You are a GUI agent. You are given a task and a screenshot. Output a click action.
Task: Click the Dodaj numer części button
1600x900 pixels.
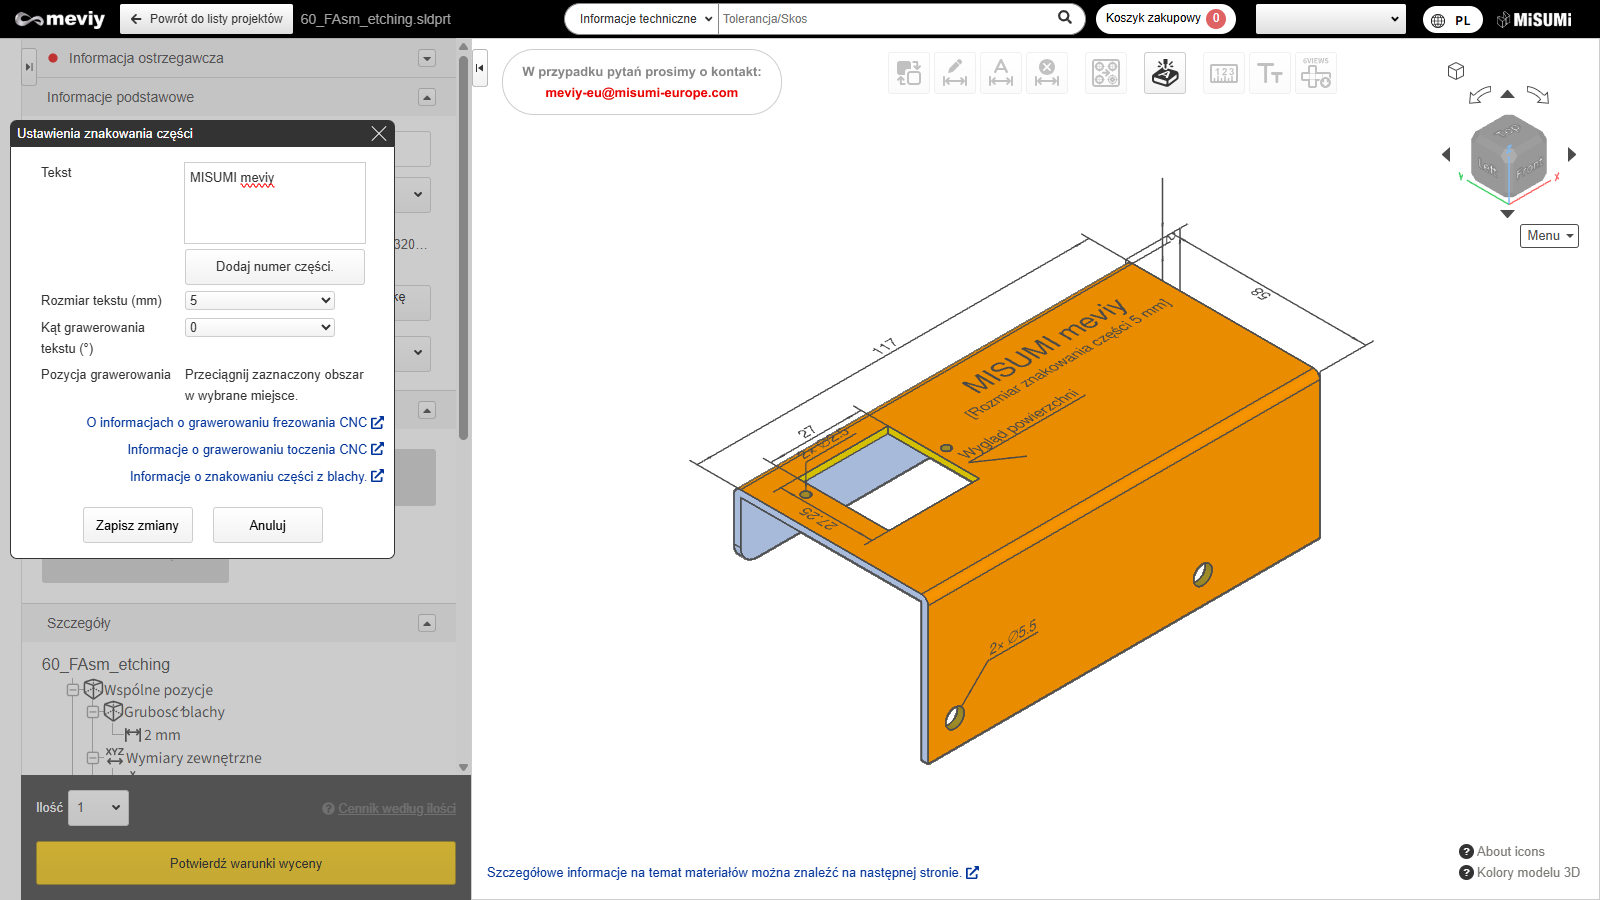coord(275,267)
